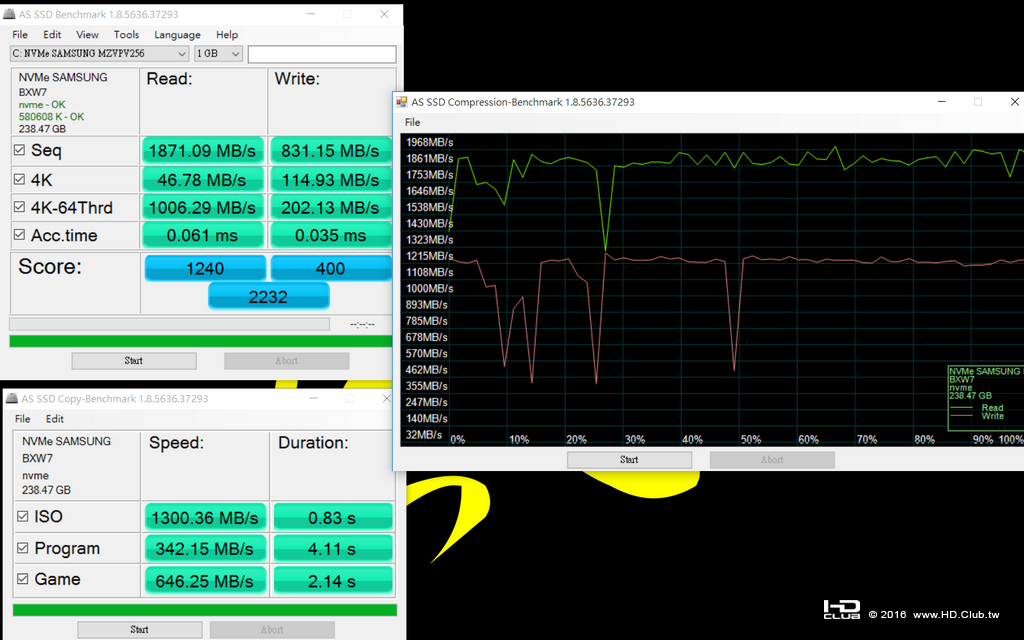Toggle the 4K-64Thrd test checkbox
Screen dimensions: 1024x640
coord(20,207)
